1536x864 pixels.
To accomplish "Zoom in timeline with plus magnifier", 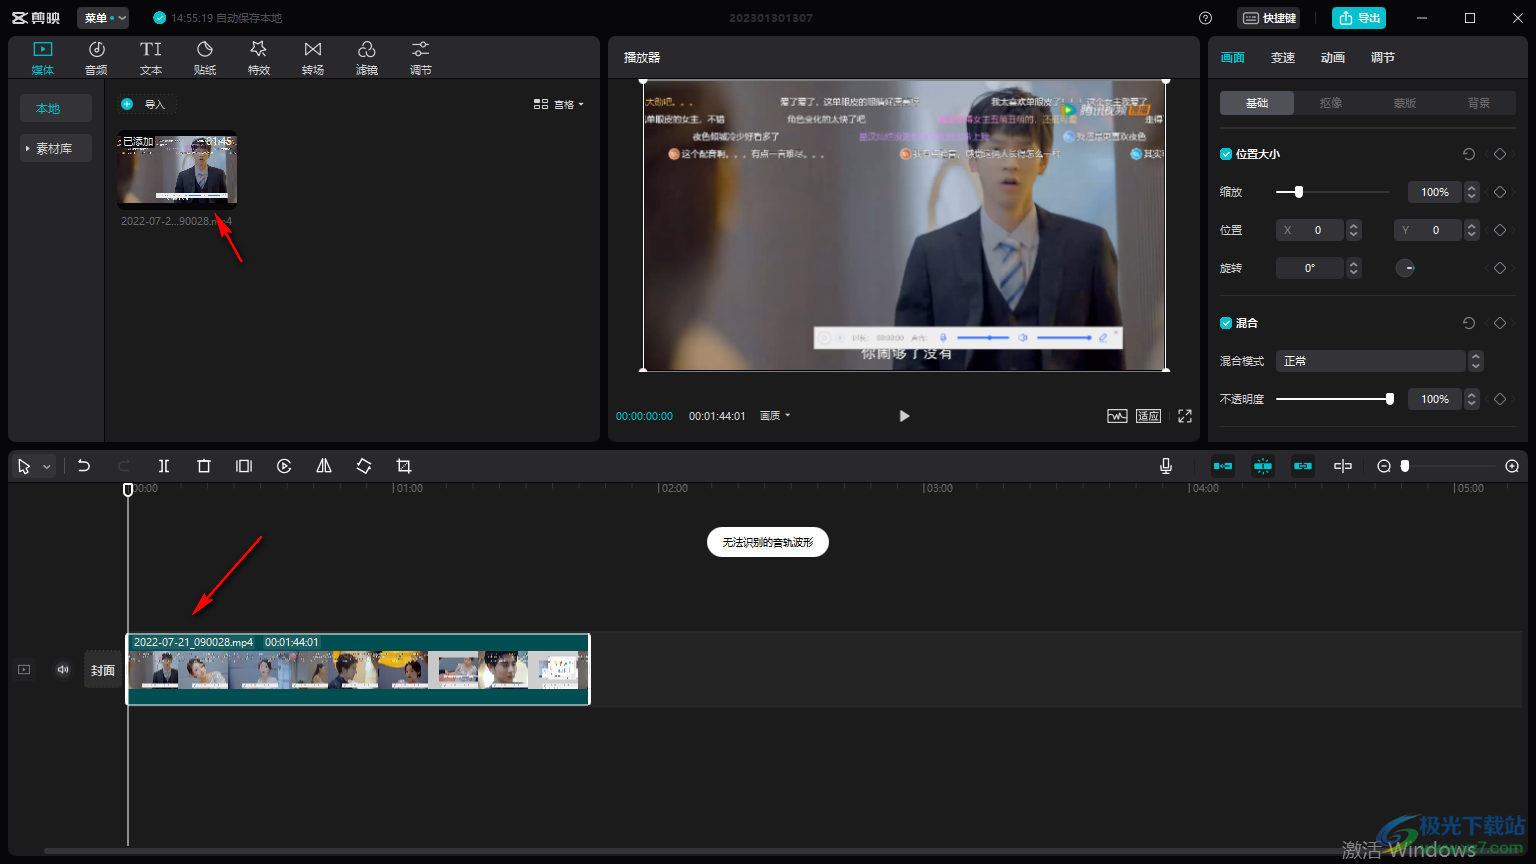I will pyautogui.click(x=1512, y=466).
